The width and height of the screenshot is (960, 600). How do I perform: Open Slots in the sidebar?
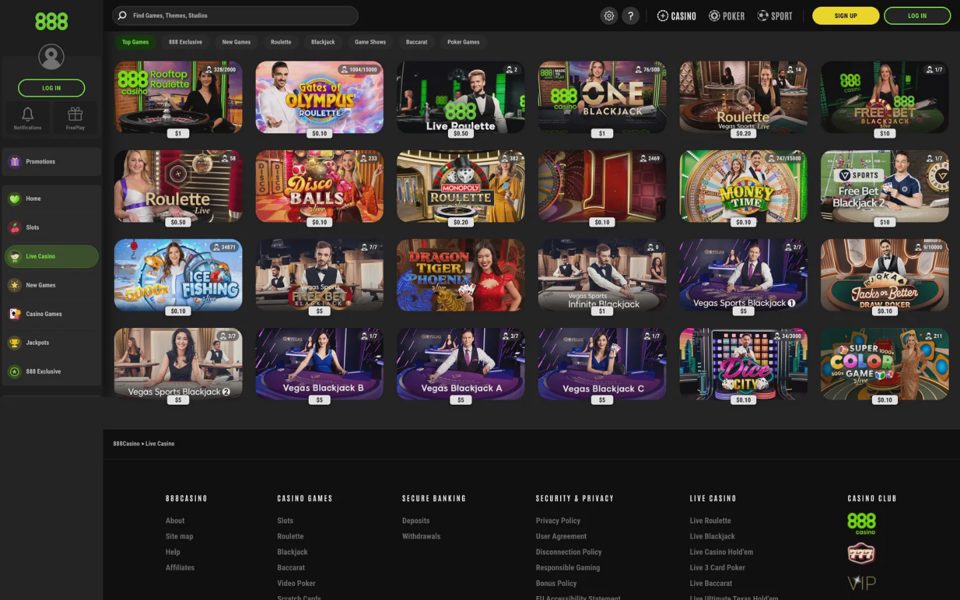click(x=51, y=227)
